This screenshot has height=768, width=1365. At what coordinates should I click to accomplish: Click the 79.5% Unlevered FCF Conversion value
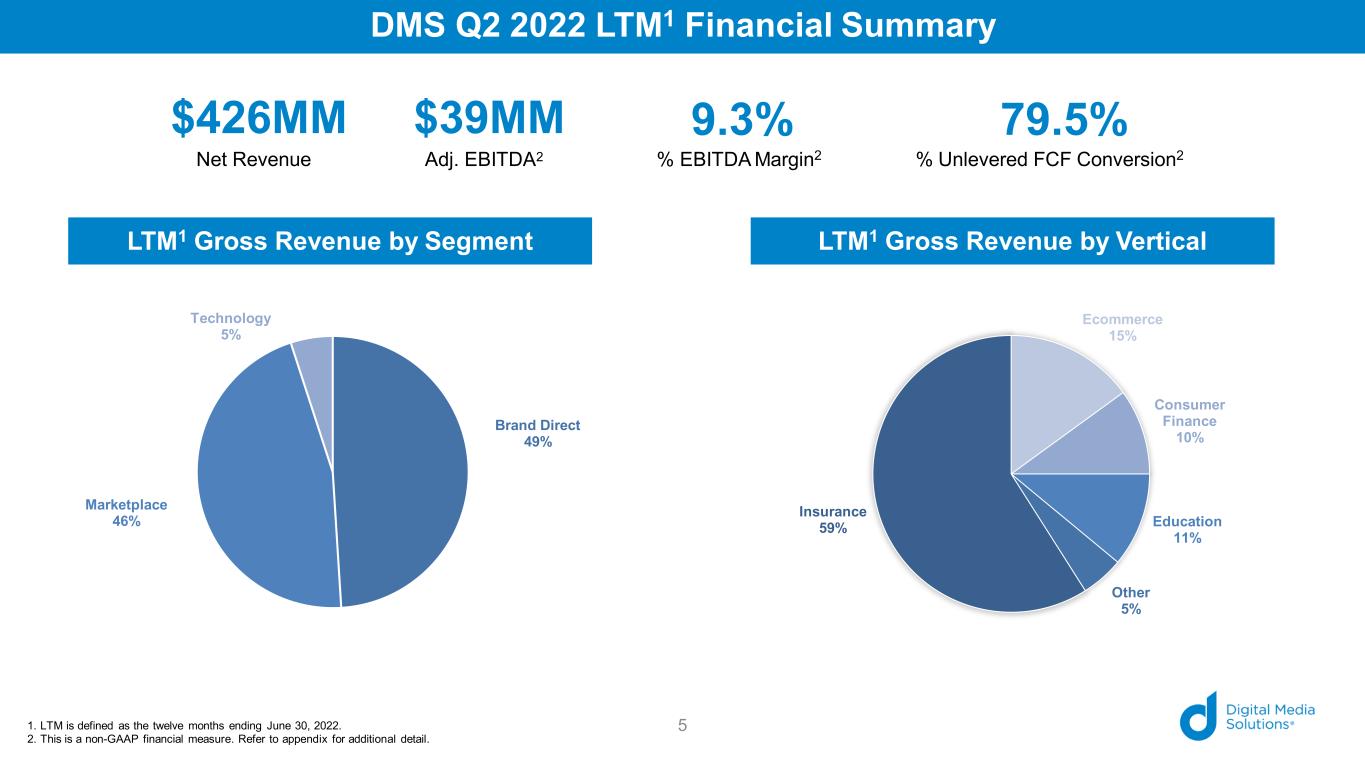pyautogui.click(x=1064, y=122)
